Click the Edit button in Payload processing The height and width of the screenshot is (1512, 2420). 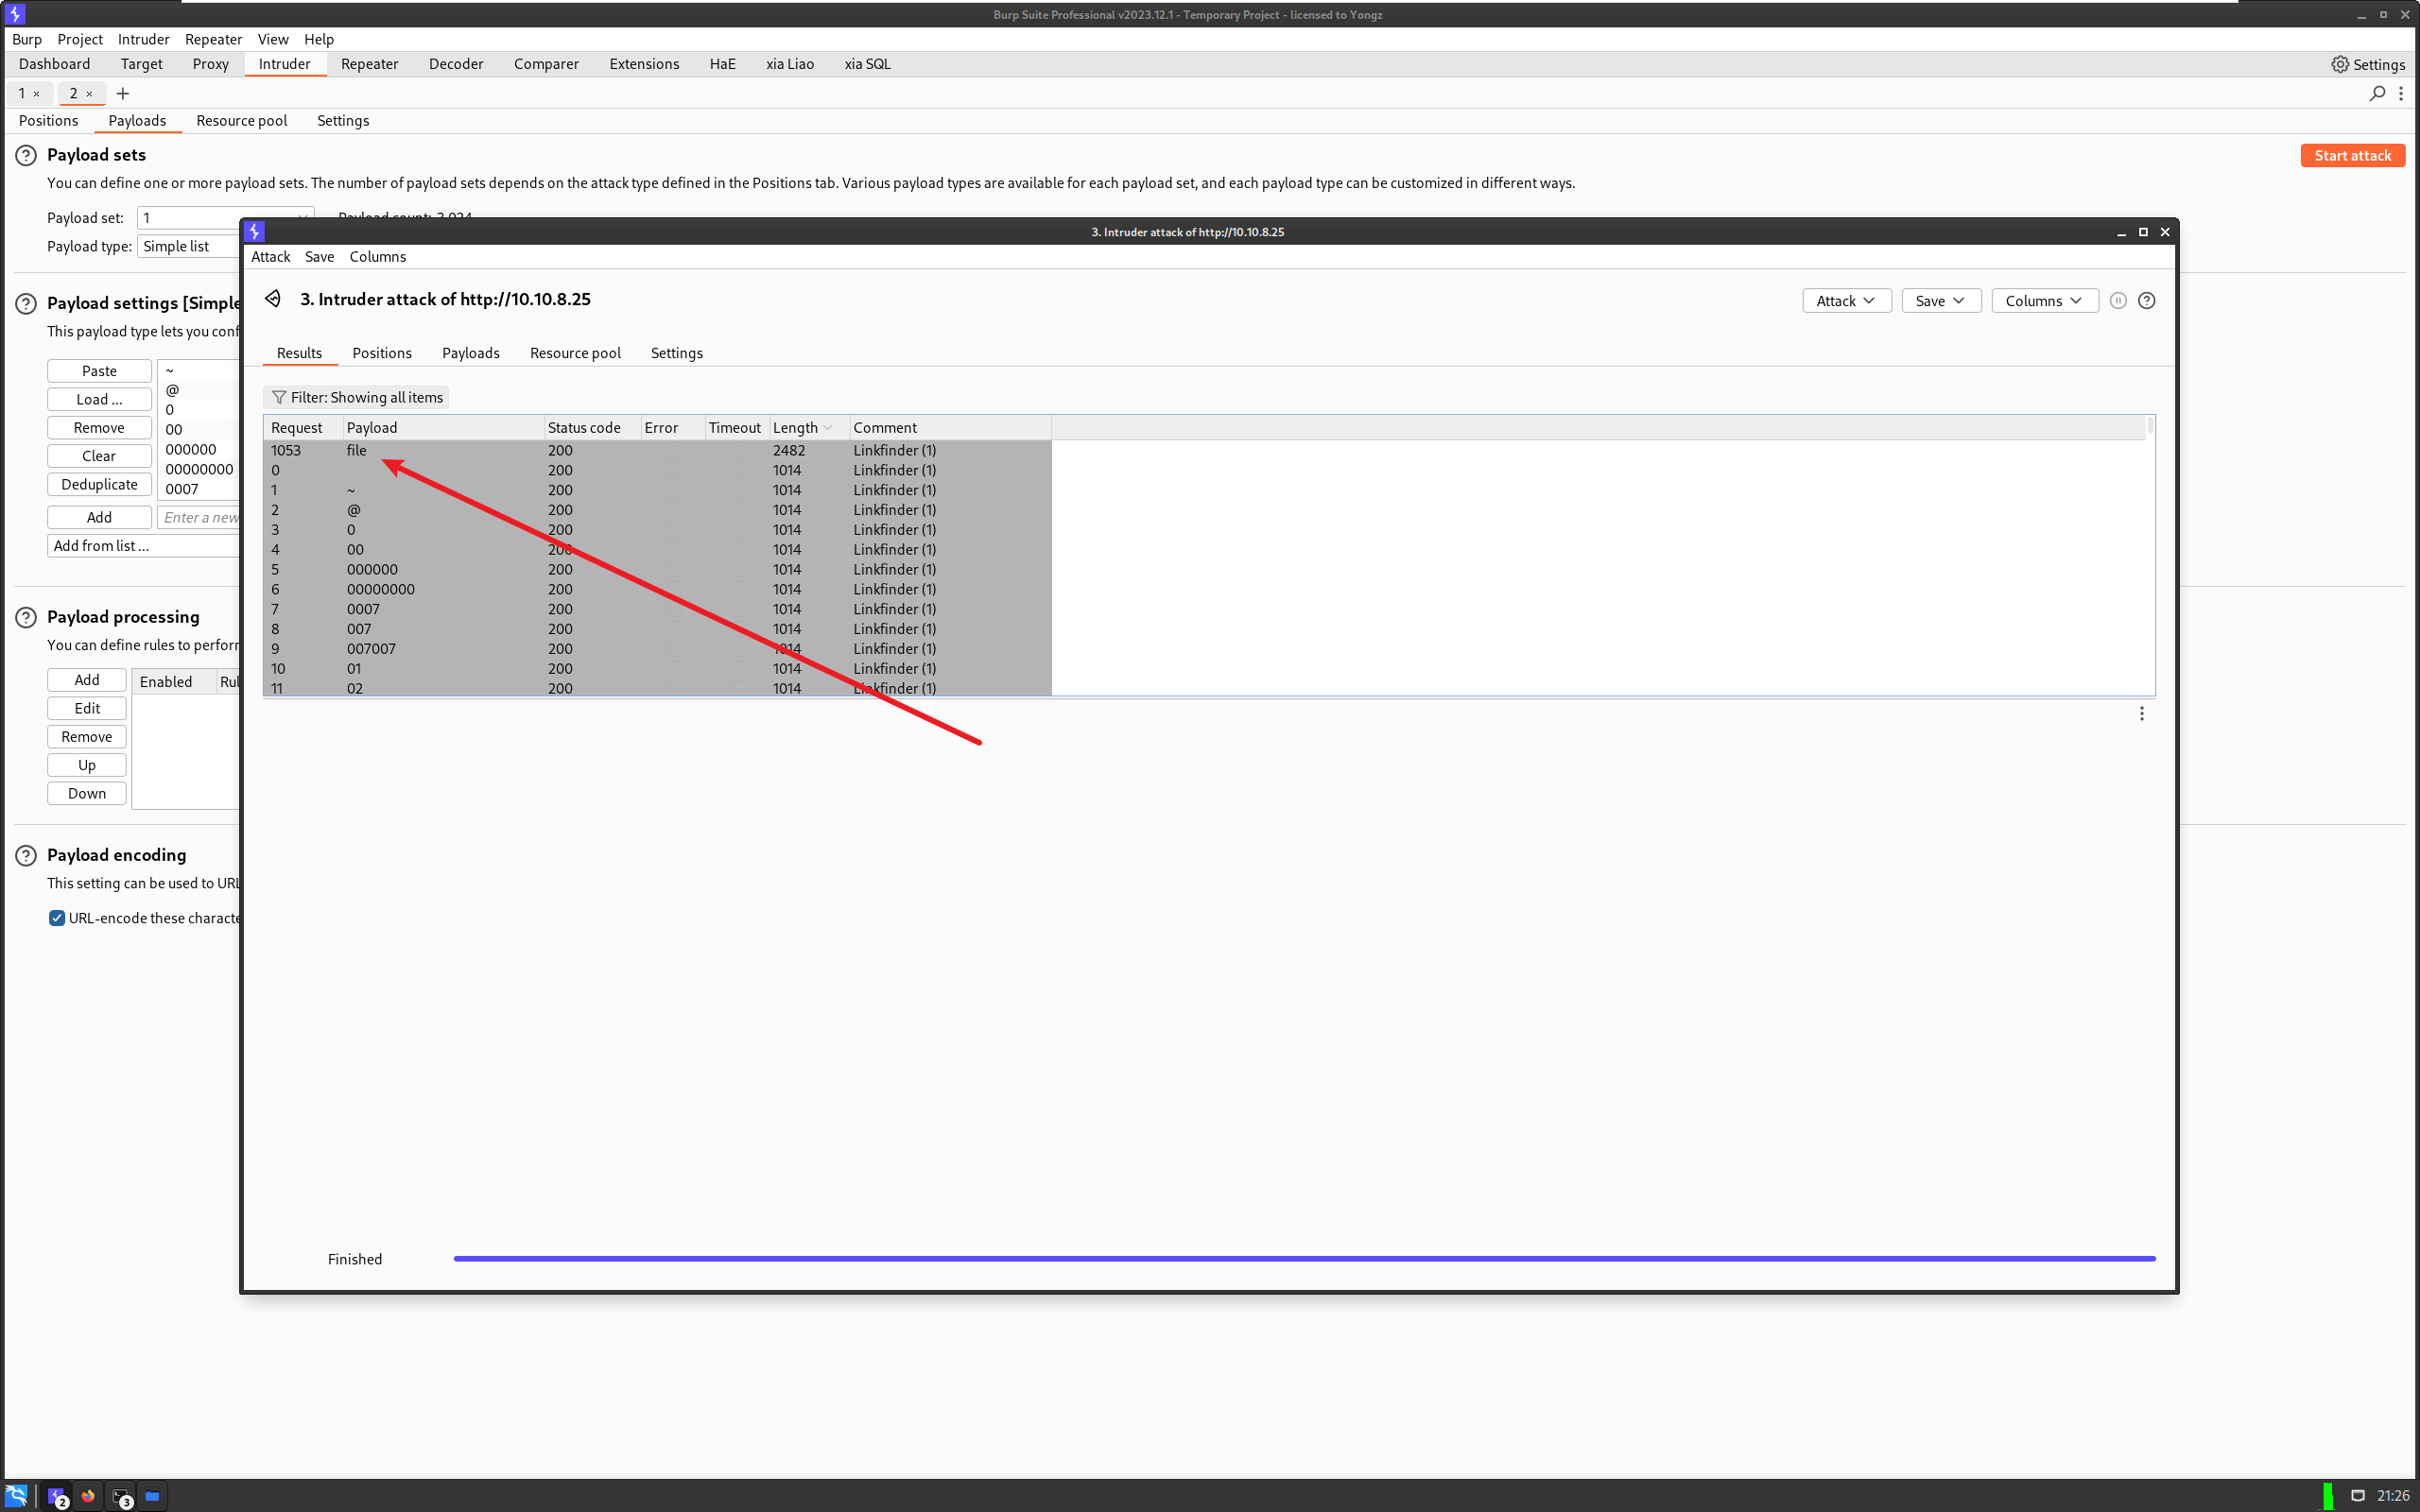(x=87, y=709)
